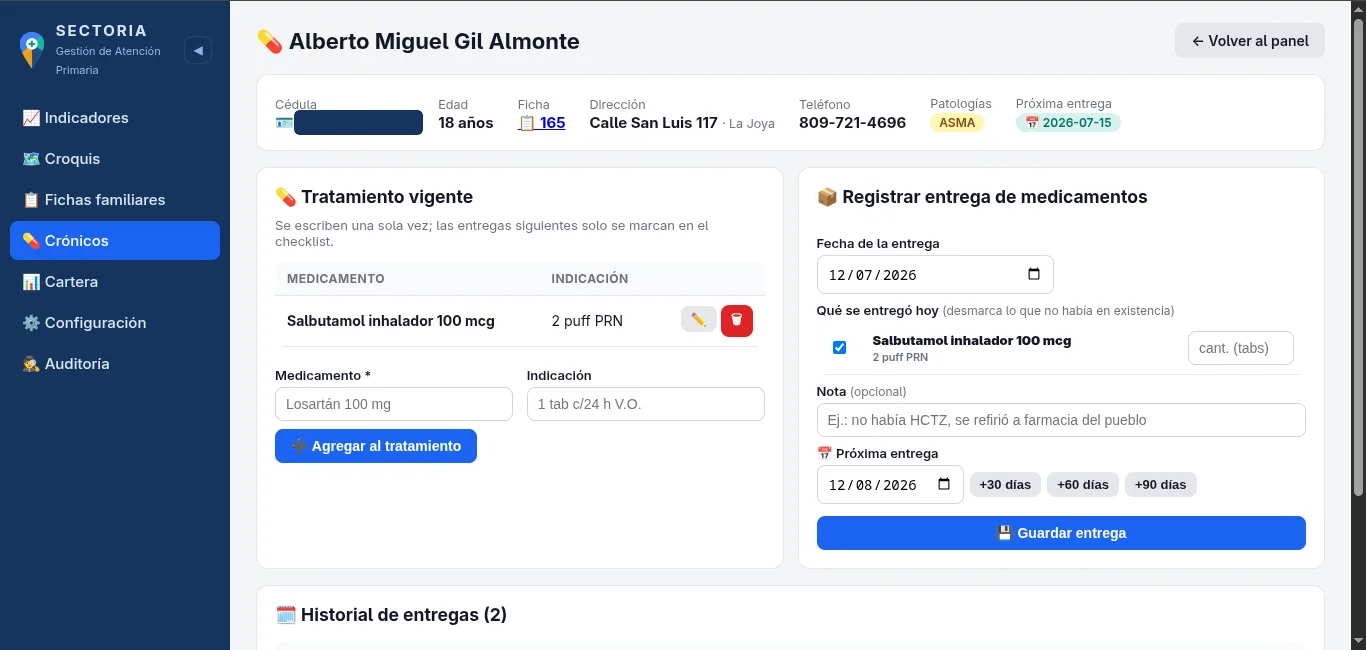
Task: Click the MEDICAMENTO column header
Action: 336,279
